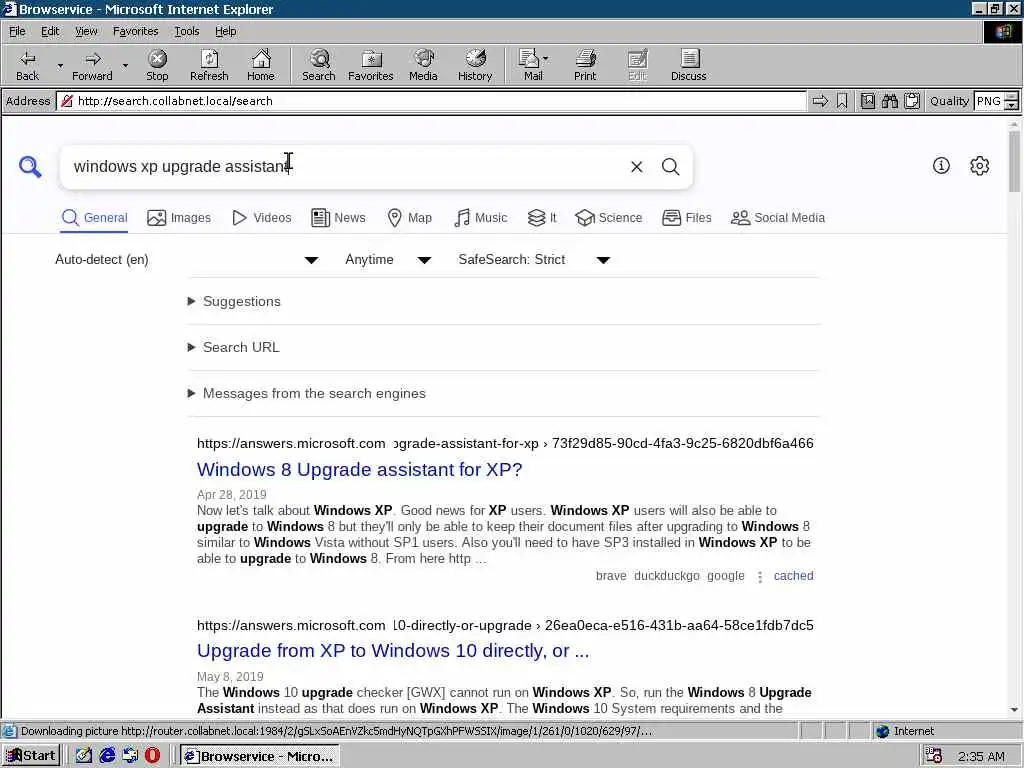Launch Internet Explorer from quick launch

click(107, 756)
